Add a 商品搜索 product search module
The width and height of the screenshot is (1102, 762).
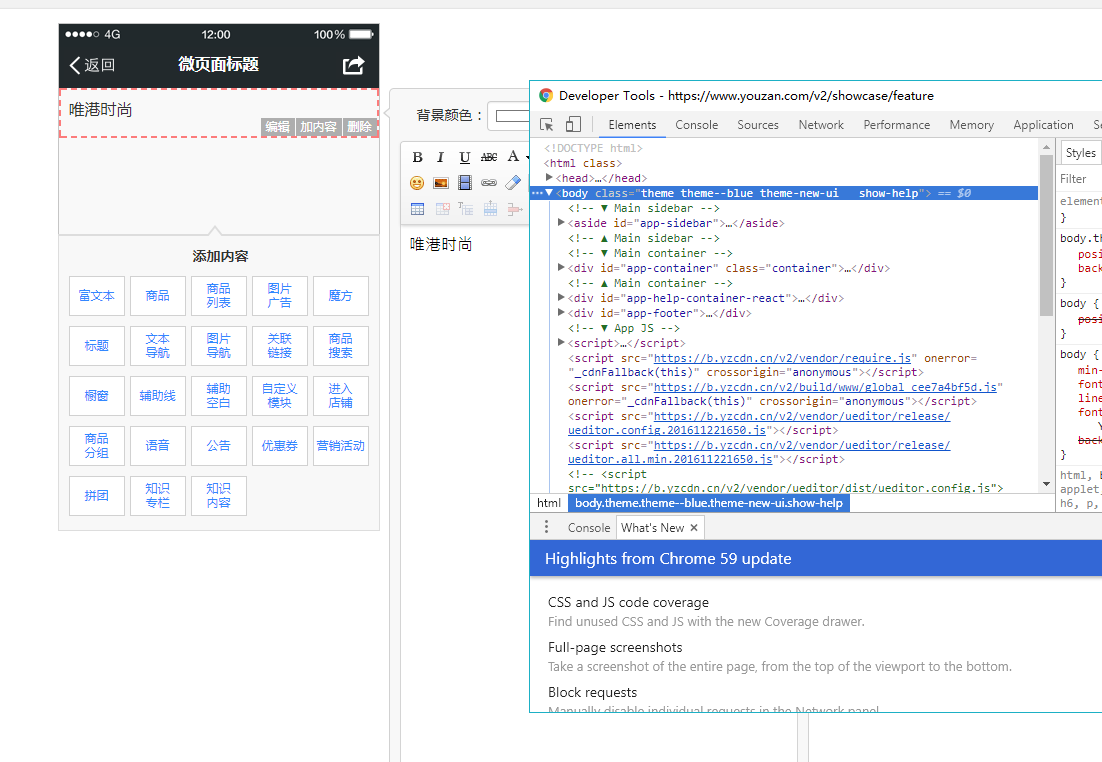pyautogui.click(x=341, y=346)
